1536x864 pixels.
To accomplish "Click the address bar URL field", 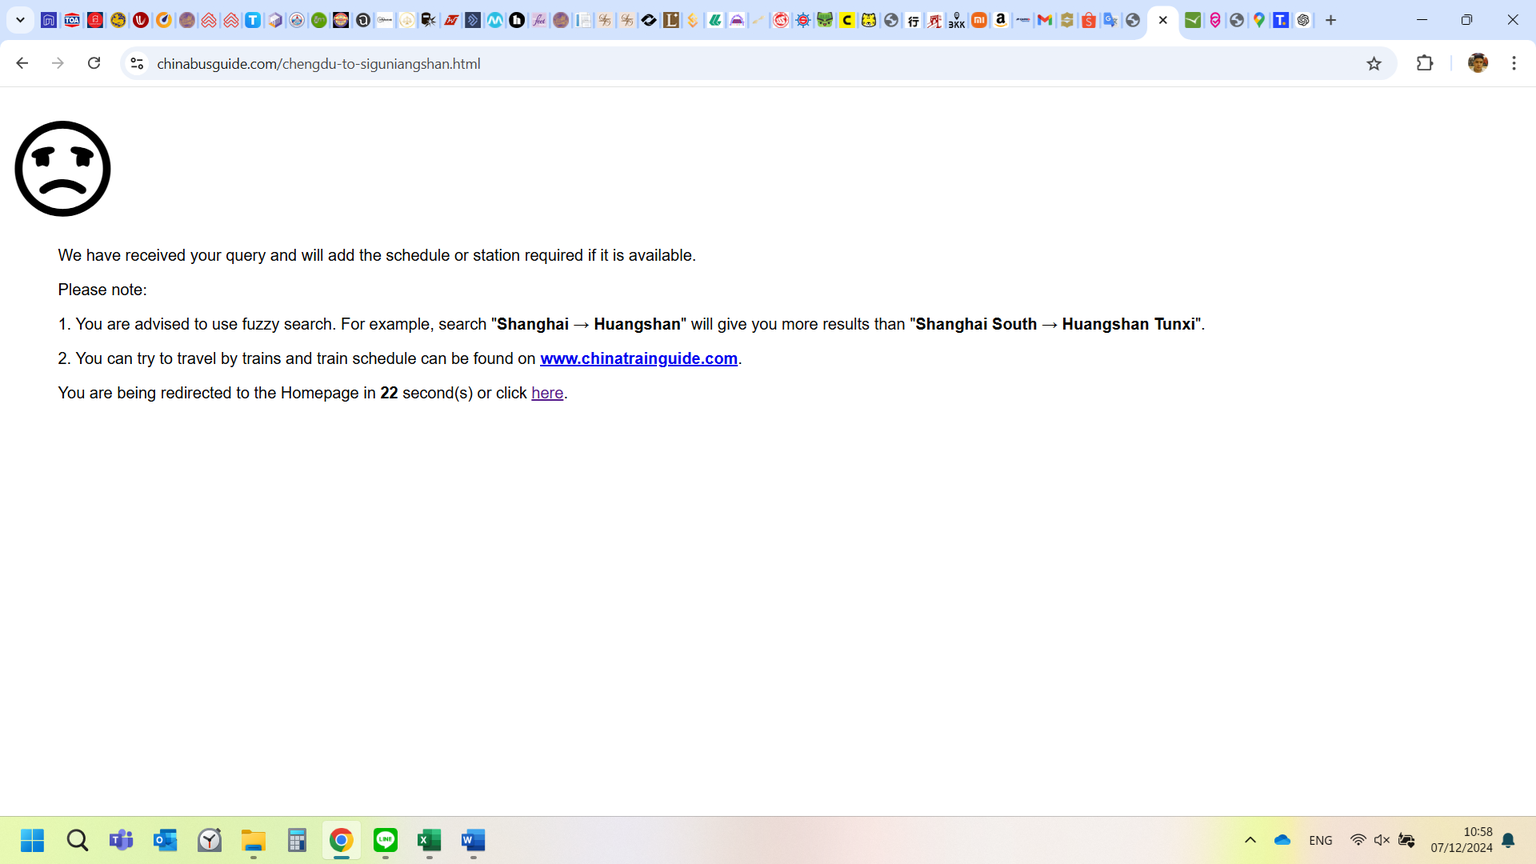I will point(700,63).
